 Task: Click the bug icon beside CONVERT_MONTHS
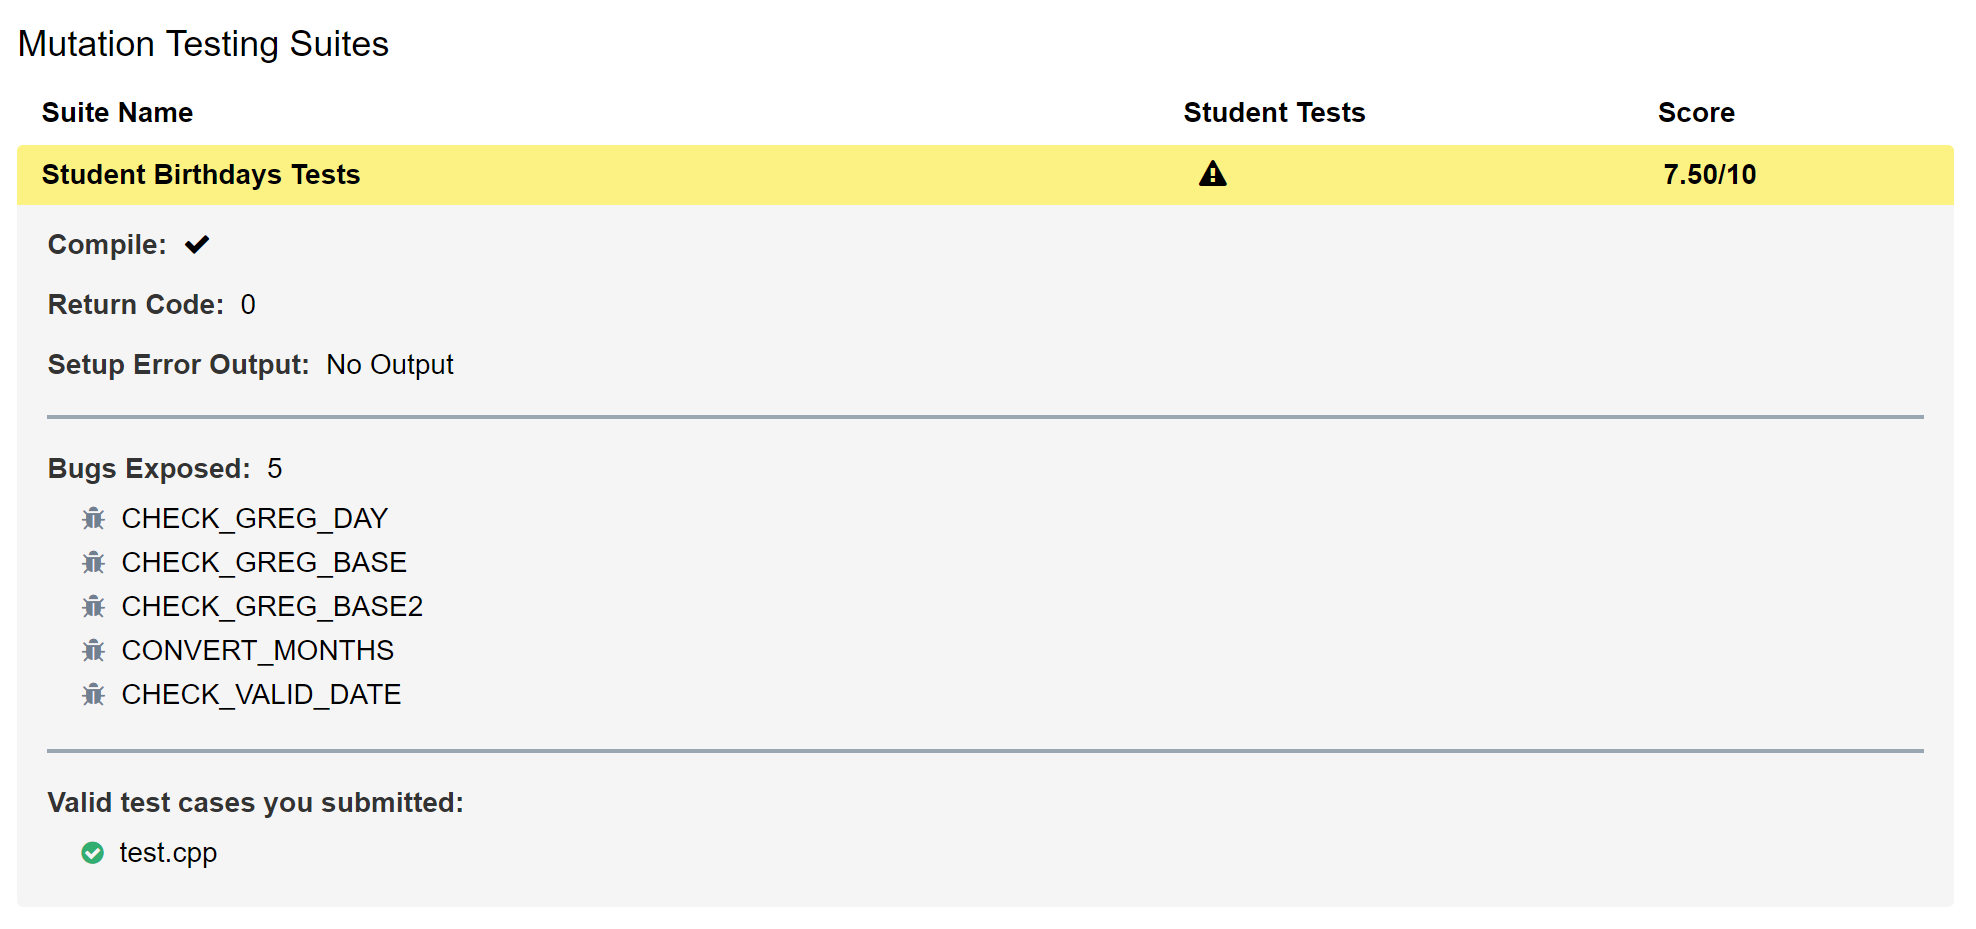[94, 650]
